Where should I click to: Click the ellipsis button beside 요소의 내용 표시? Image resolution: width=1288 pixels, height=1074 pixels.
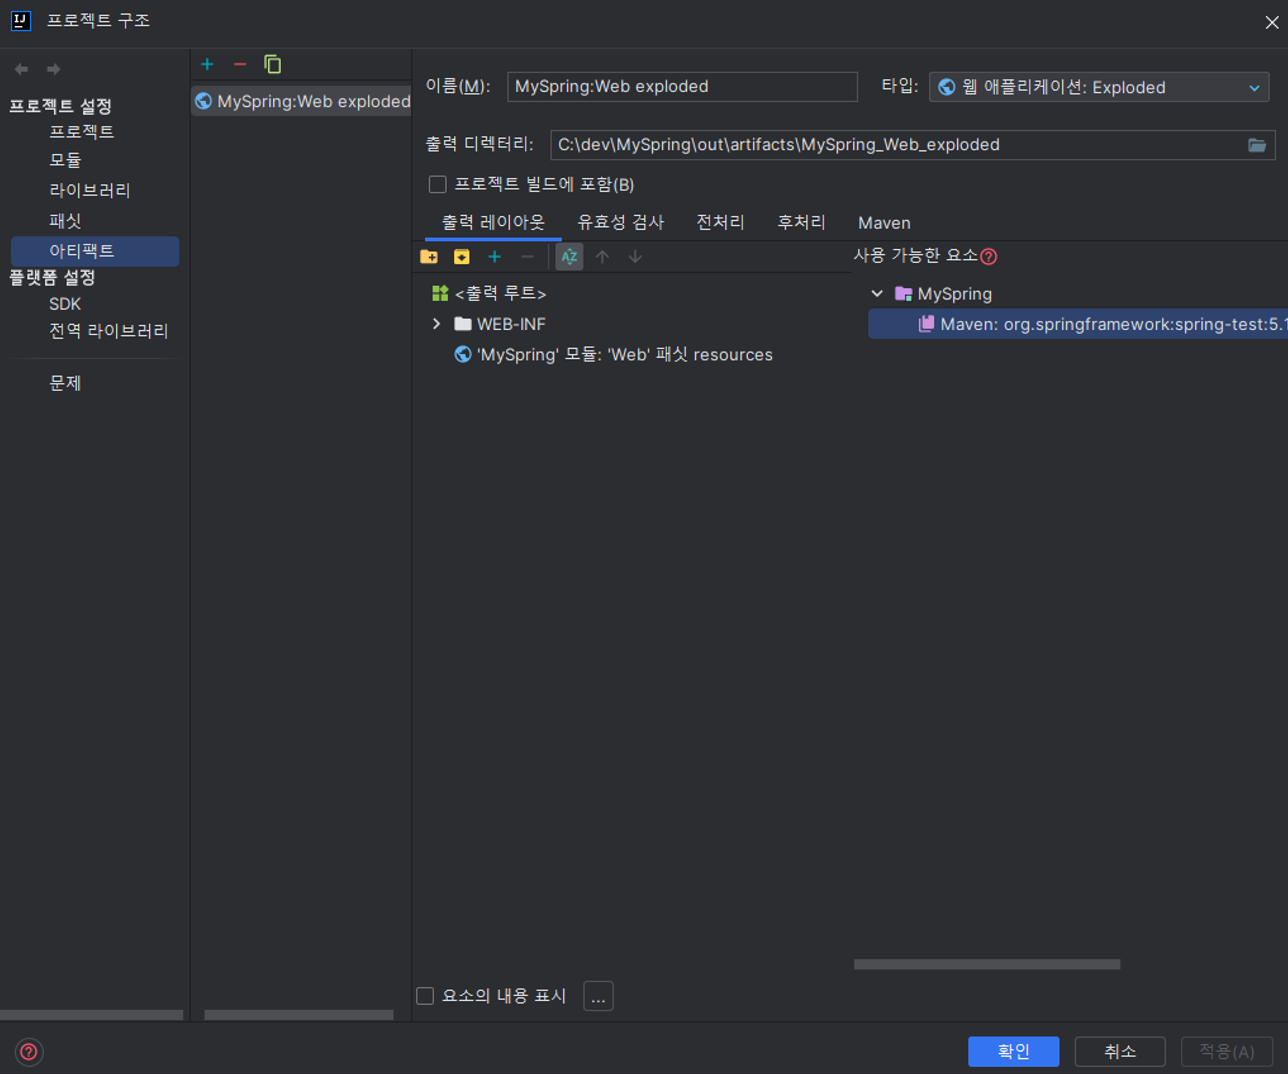(598, 996)
